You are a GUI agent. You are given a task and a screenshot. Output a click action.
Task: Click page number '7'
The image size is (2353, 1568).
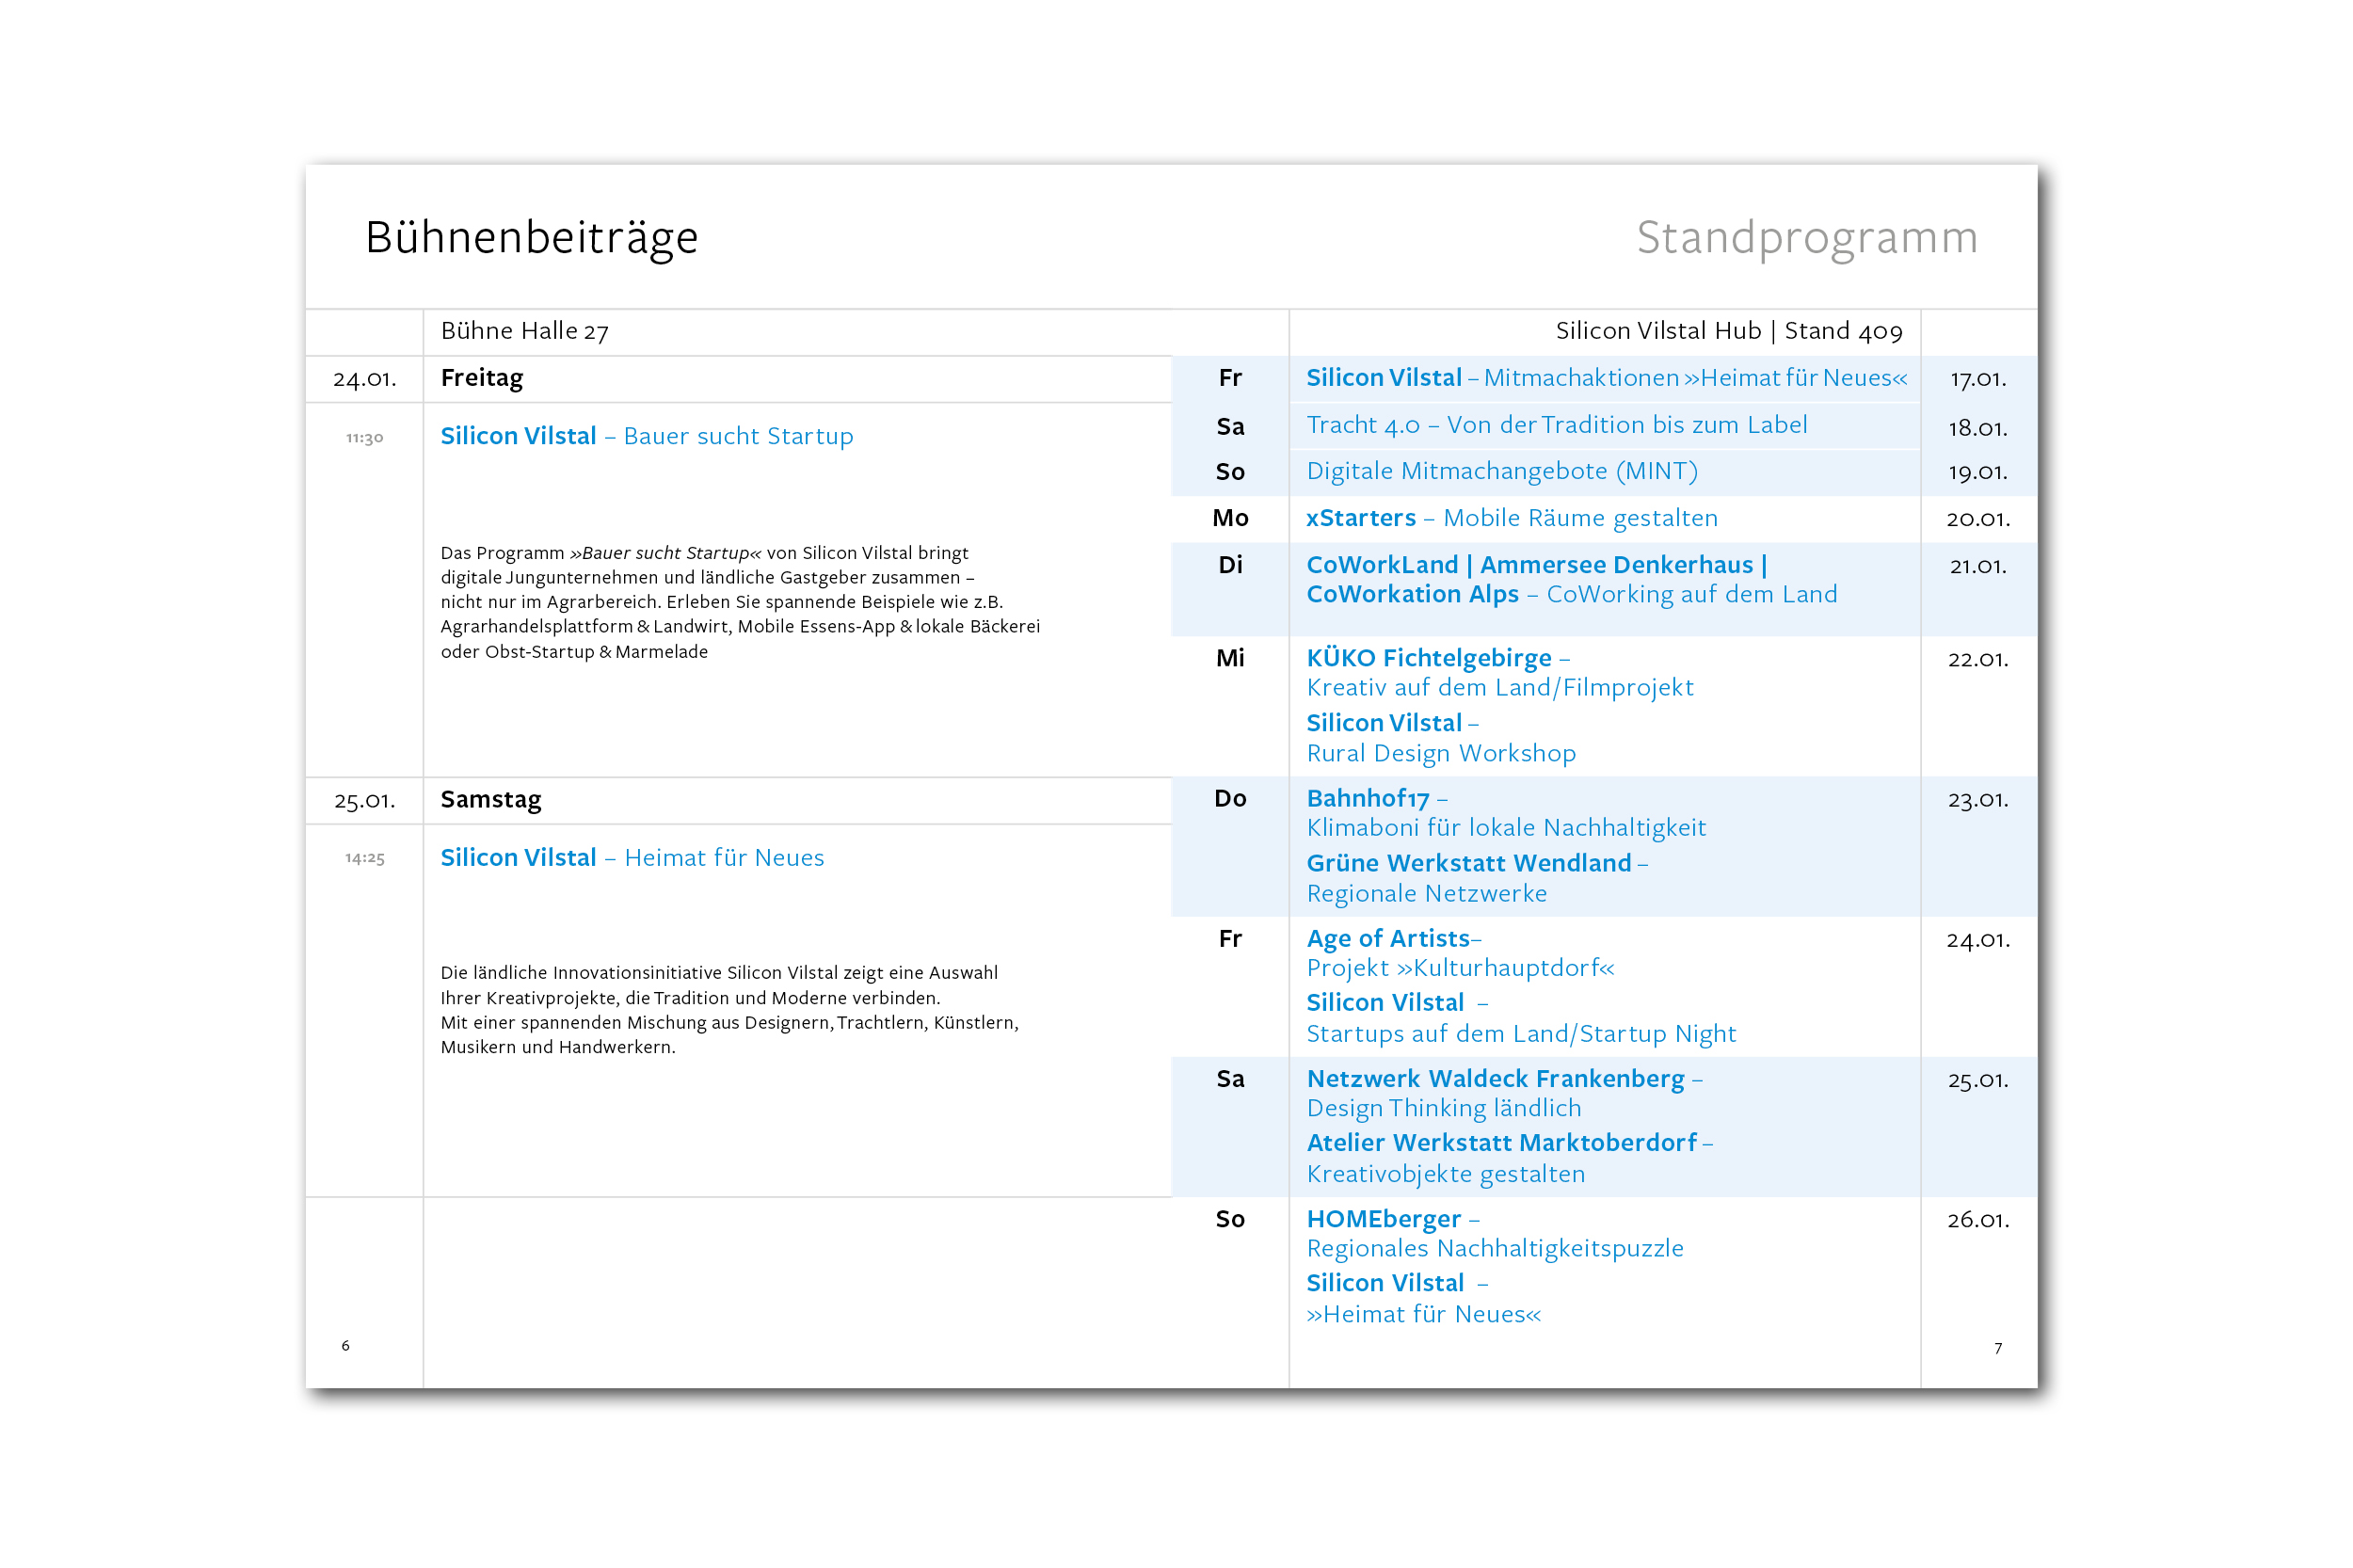tap(1997, 1349)
